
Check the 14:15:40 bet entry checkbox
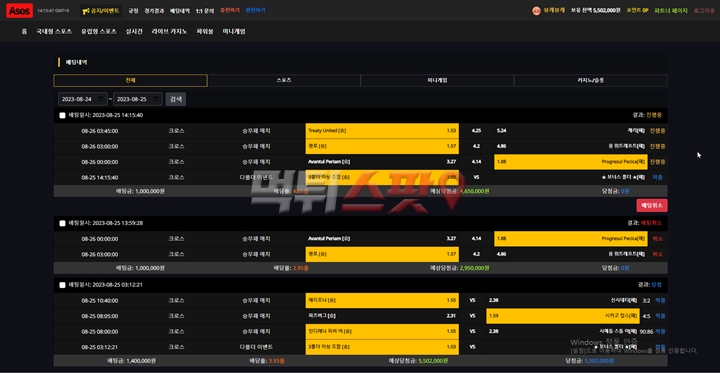(62, 115)
